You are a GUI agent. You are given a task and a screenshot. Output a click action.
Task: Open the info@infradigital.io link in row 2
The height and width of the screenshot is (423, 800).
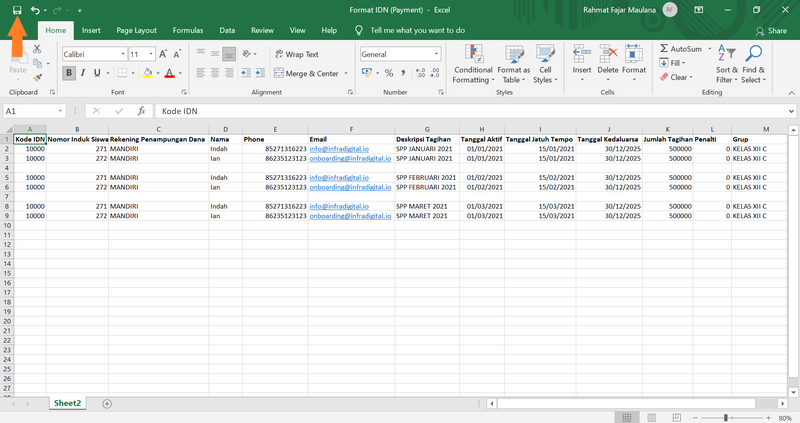(339, 149)
